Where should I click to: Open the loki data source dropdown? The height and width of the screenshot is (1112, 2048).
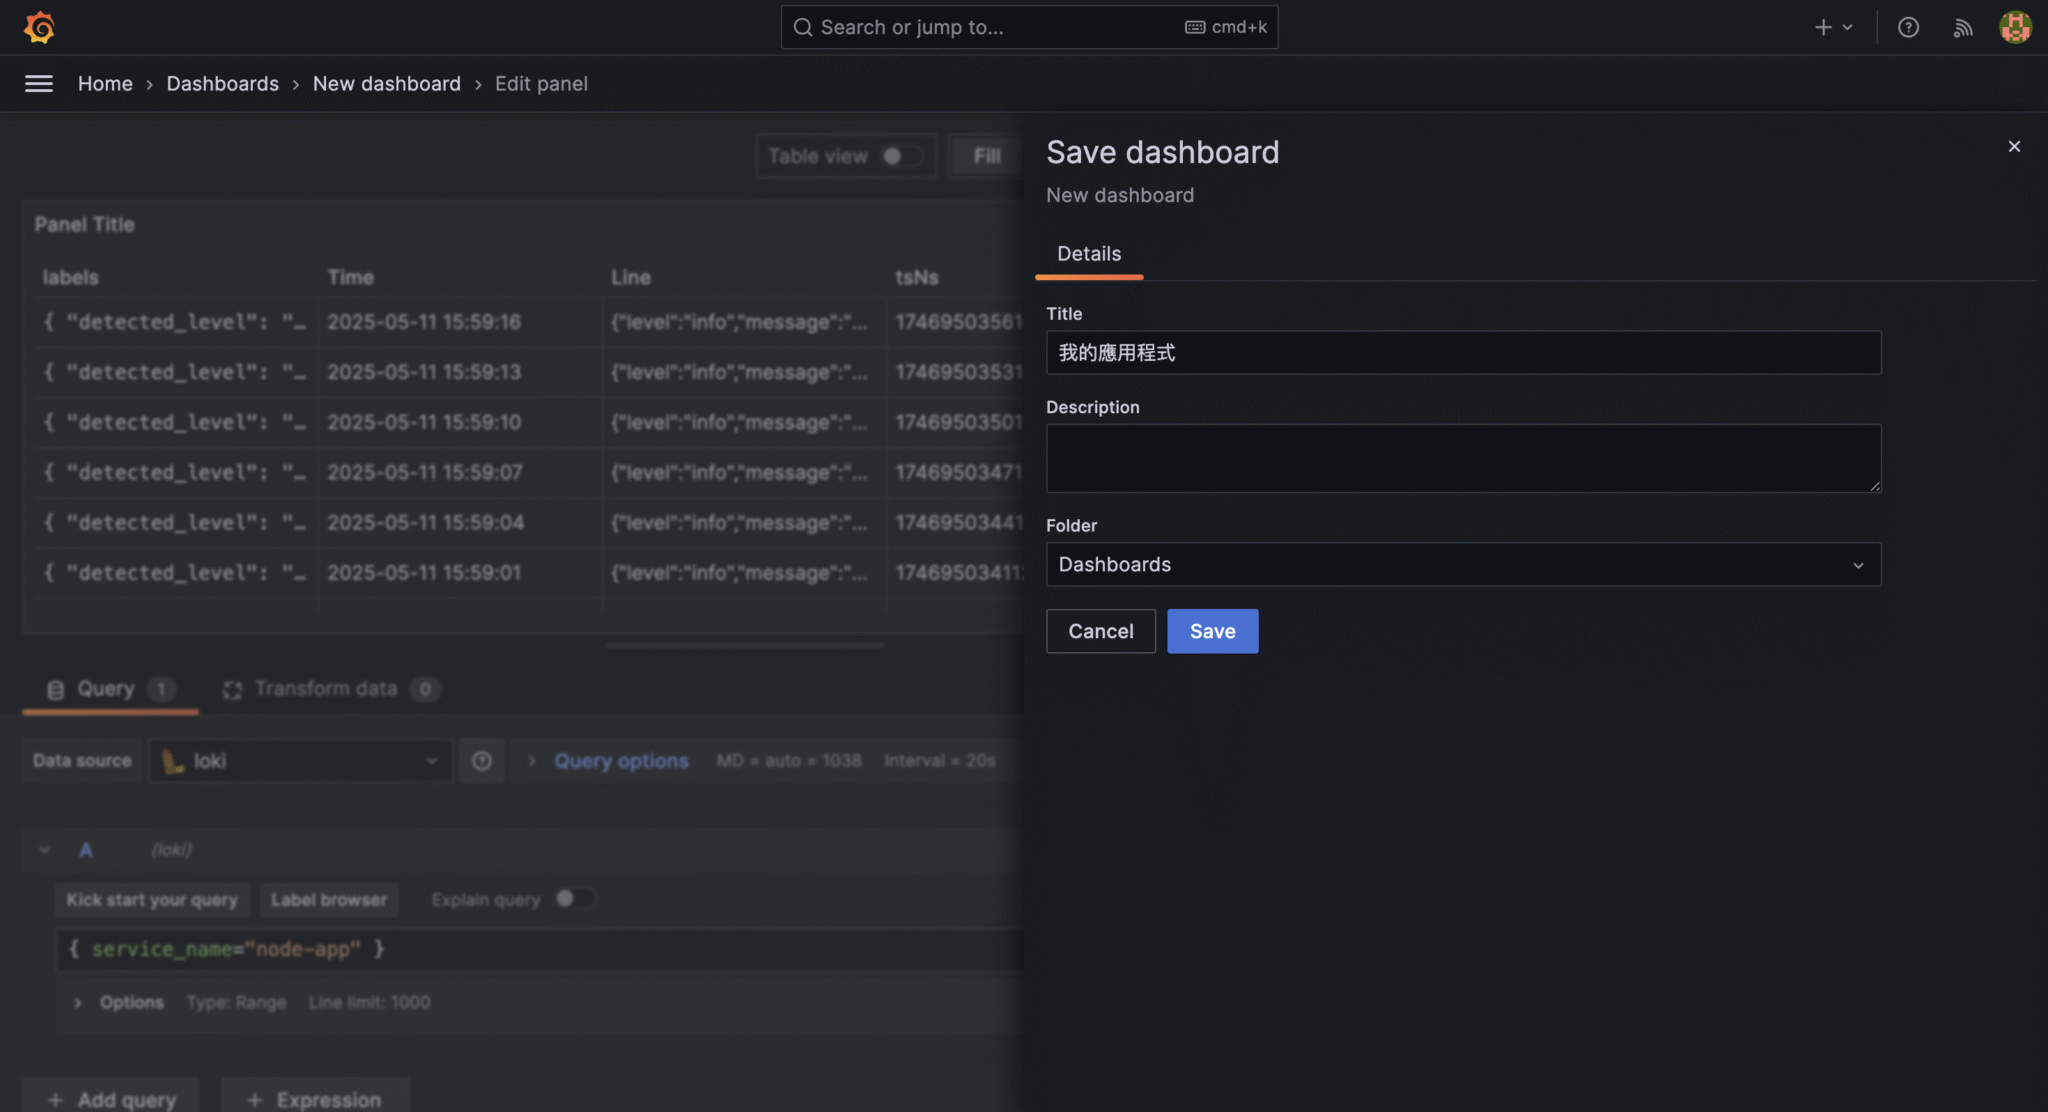click(300, 761)
